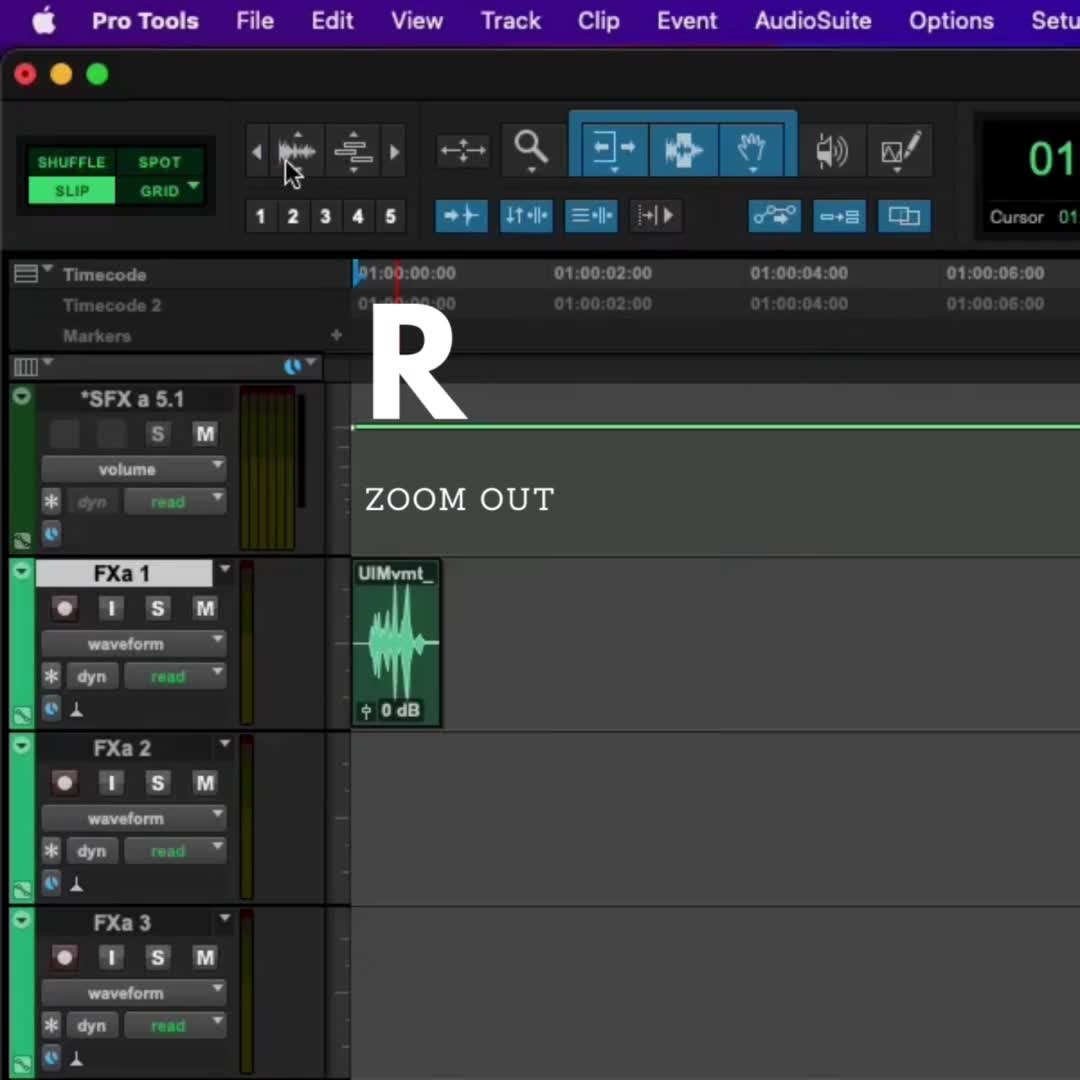Click the MIDI zoom icon
The height and width of the screenshot is (1080, 1080).
coord(353,151)
